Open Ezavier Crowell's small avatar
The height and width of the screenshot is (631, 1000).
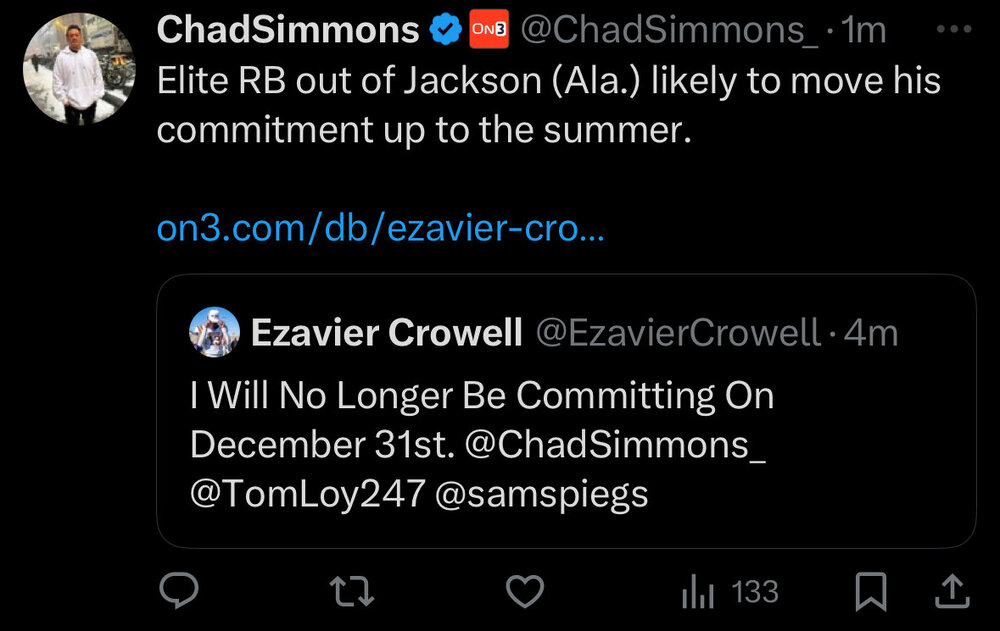(x=214, y=332)
